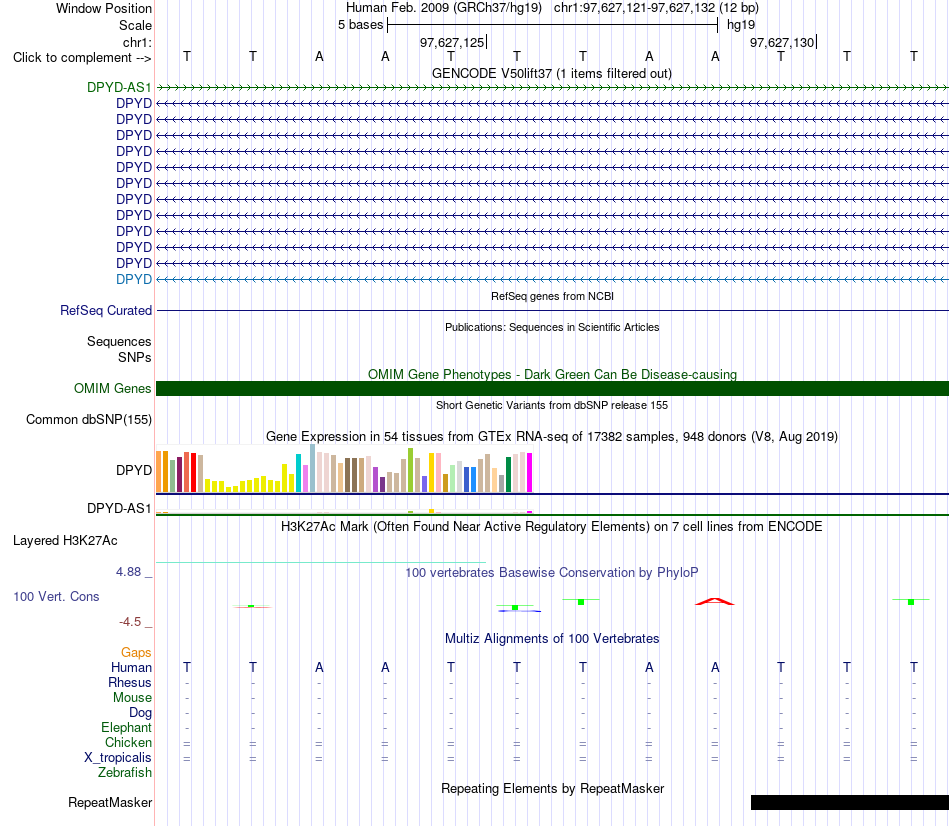Open "Multiz Alignments of 100 Vertebrates" title
Viewport: 950px width, 826px height.
pyautogui.click(x=552, y=638)
